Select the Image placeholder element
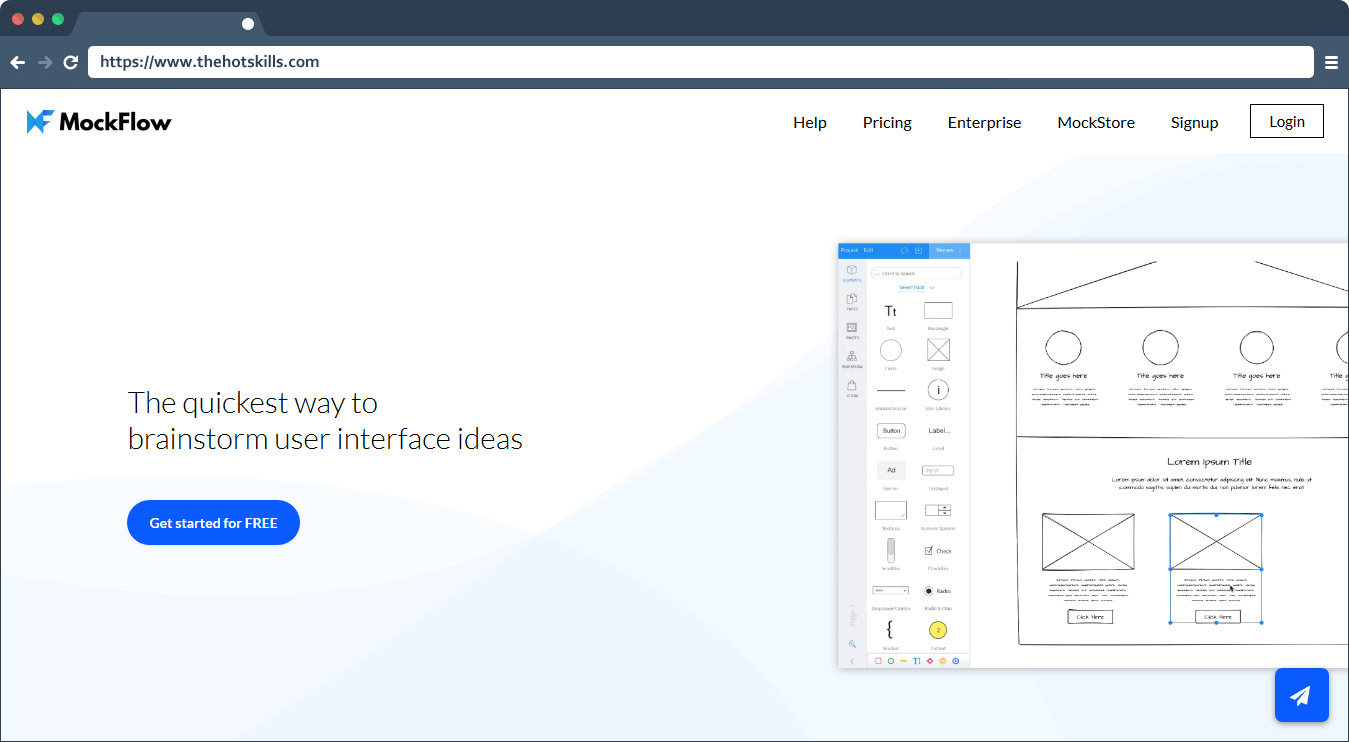Viewport: 1349px width, 742px height. (938, 352)
